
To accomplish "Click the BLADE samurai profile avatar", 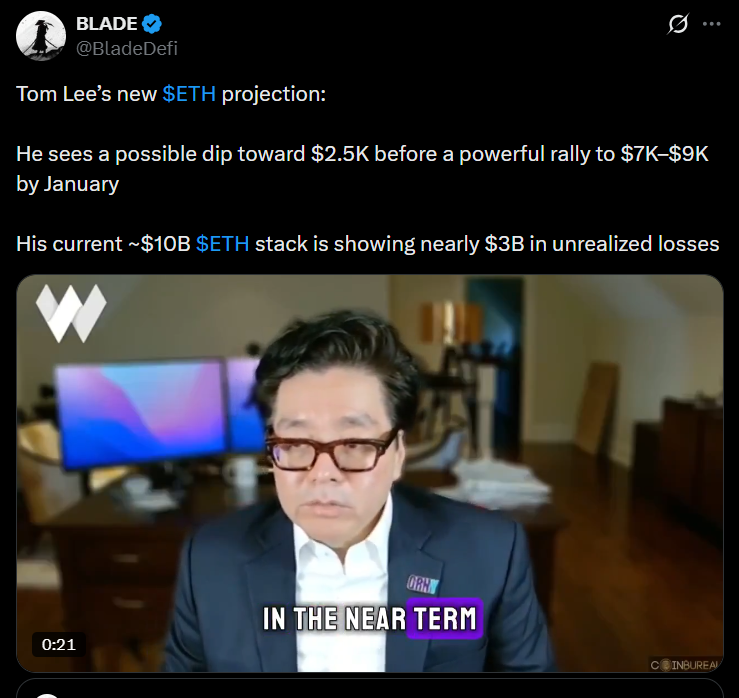I will [41, 36].
